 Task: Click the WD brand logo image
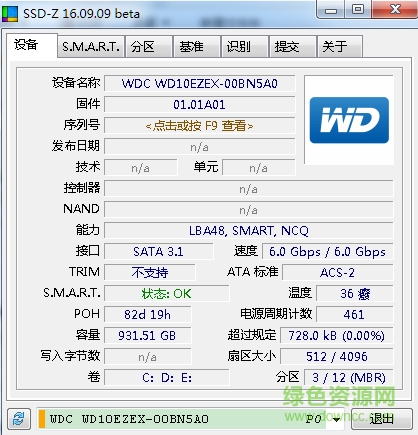click(349, 120)
